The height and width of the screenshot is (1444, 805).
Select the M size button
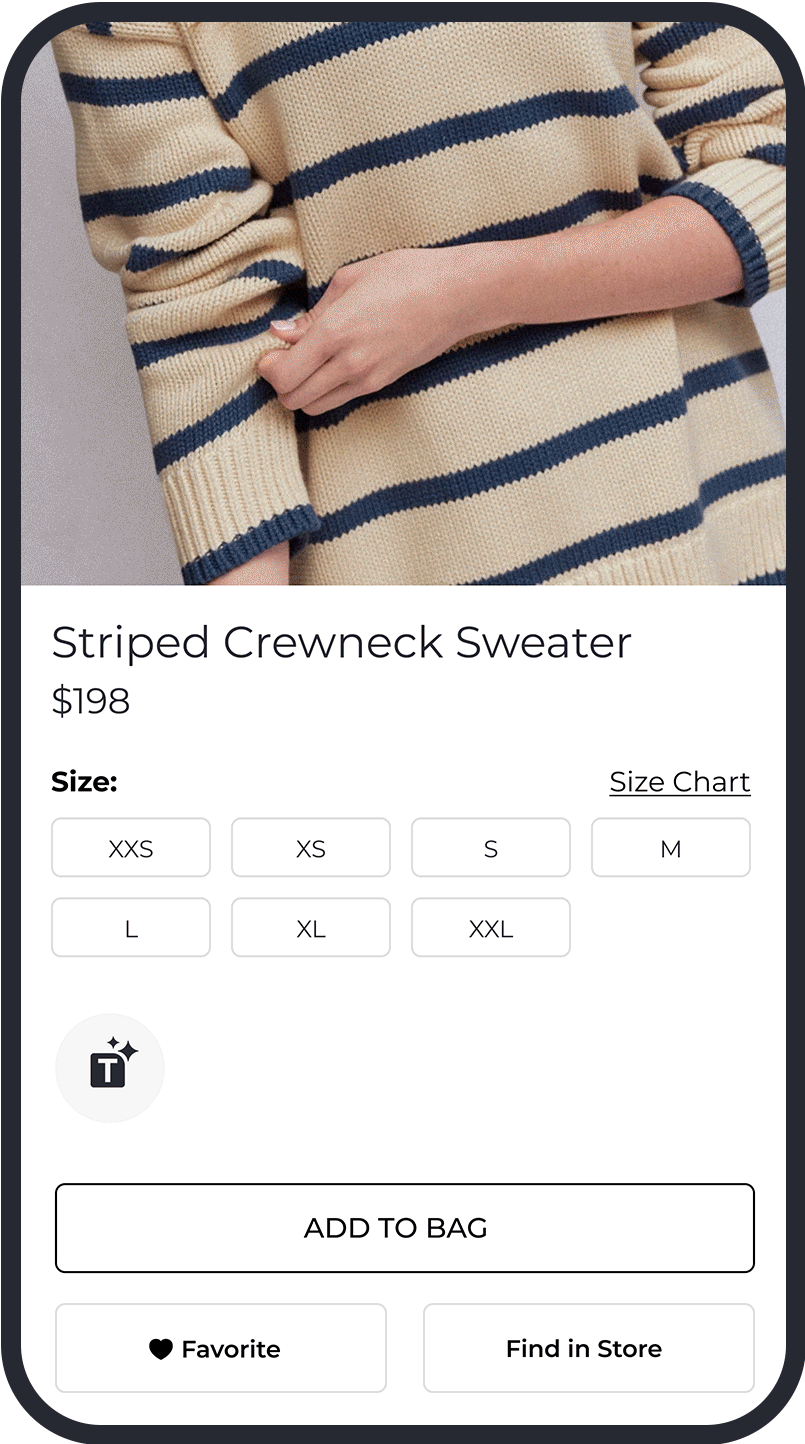coord(671,848)
